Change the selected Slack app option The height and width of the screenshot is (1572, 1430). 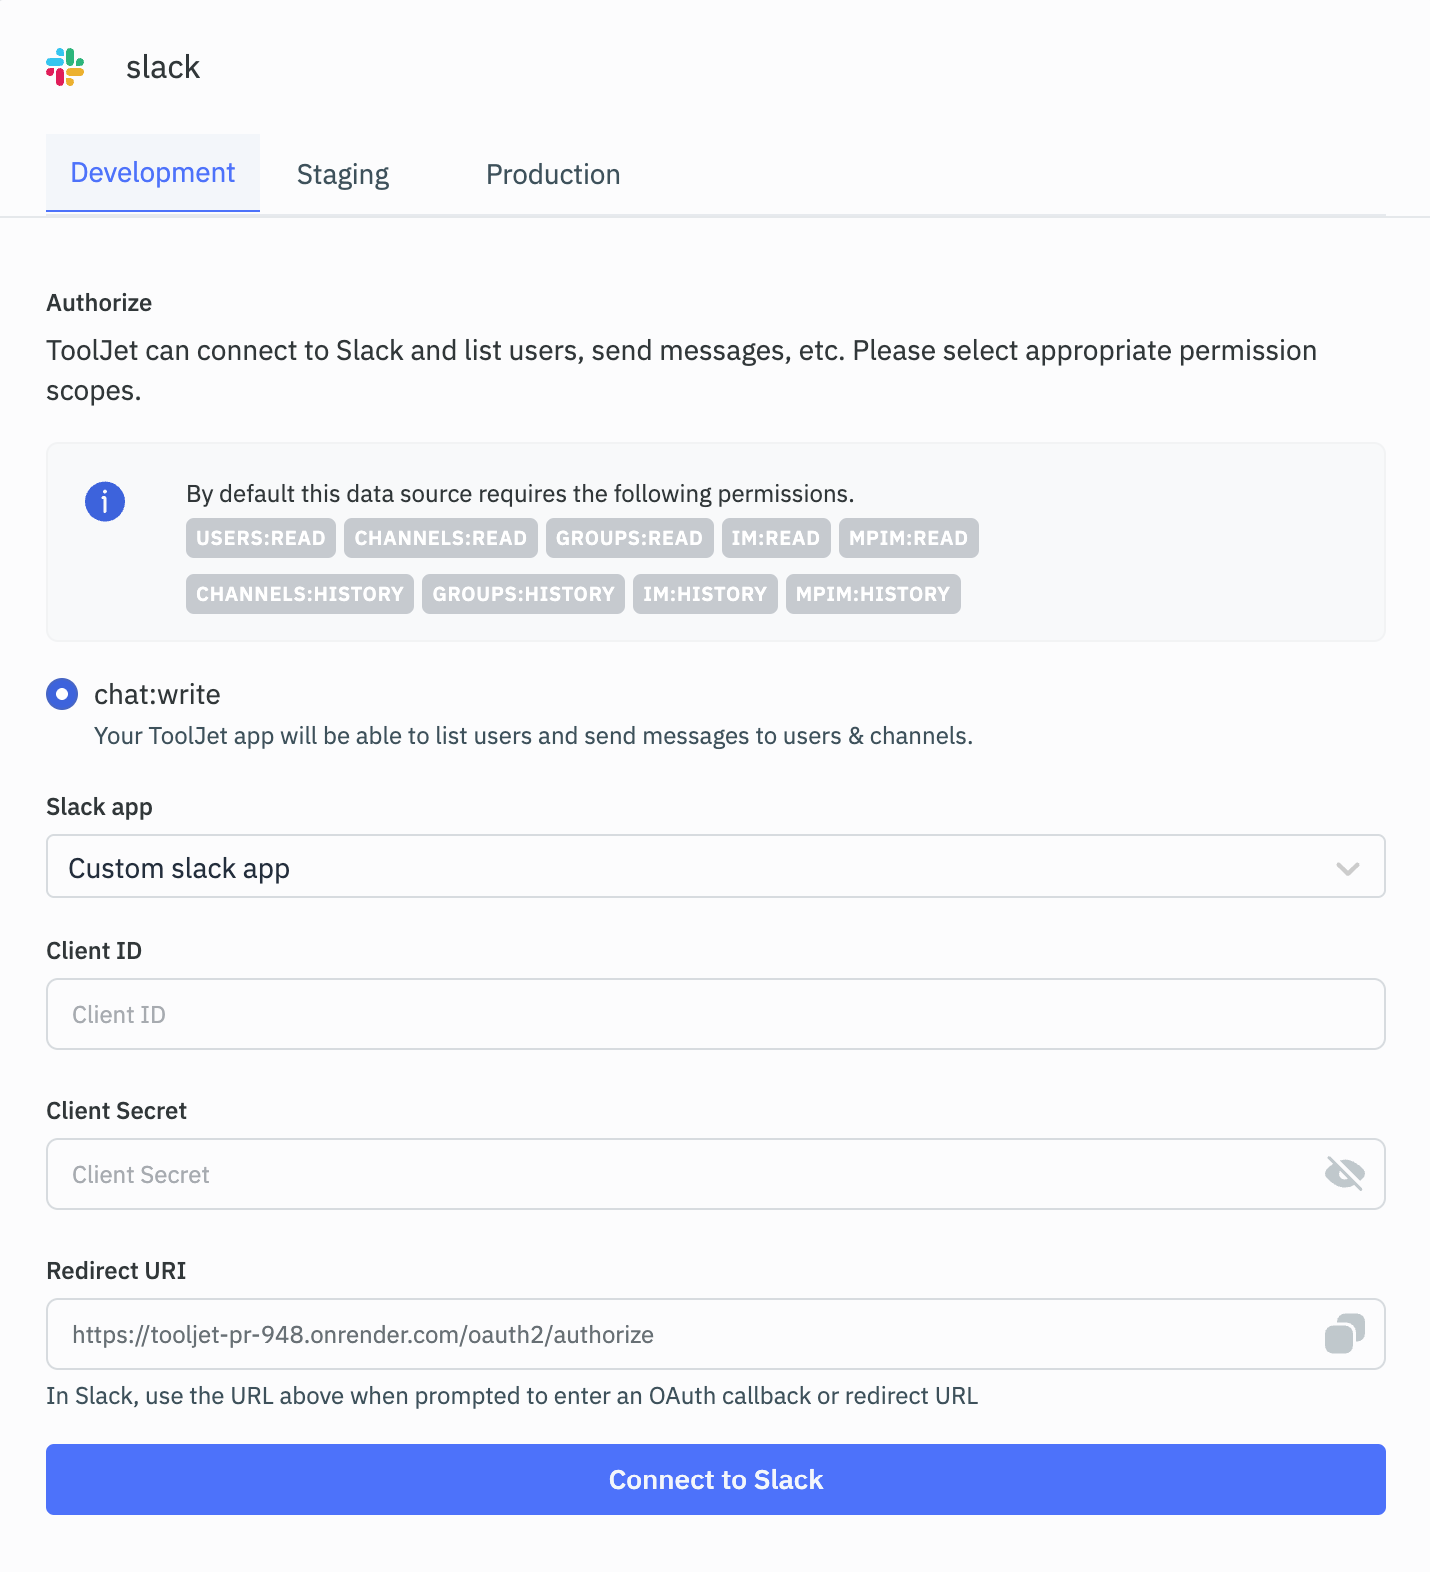click(x=715, y=866)
